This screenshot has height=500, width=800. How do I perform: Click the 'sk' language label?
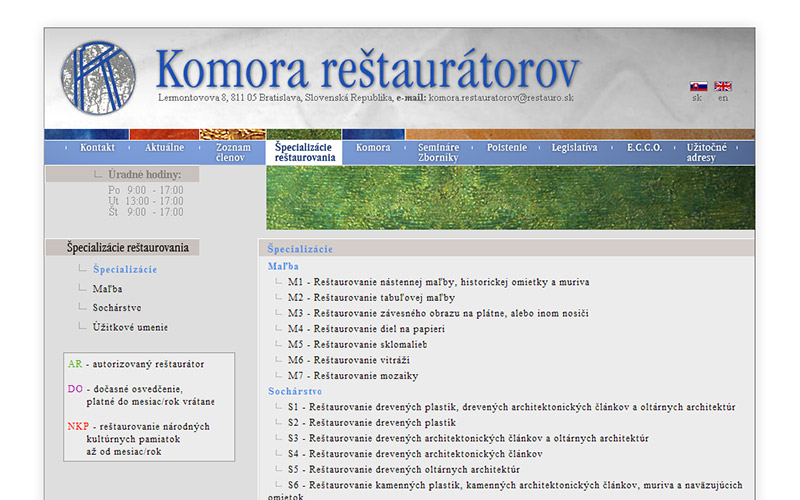pyautogui.click(x=697, y=98)
